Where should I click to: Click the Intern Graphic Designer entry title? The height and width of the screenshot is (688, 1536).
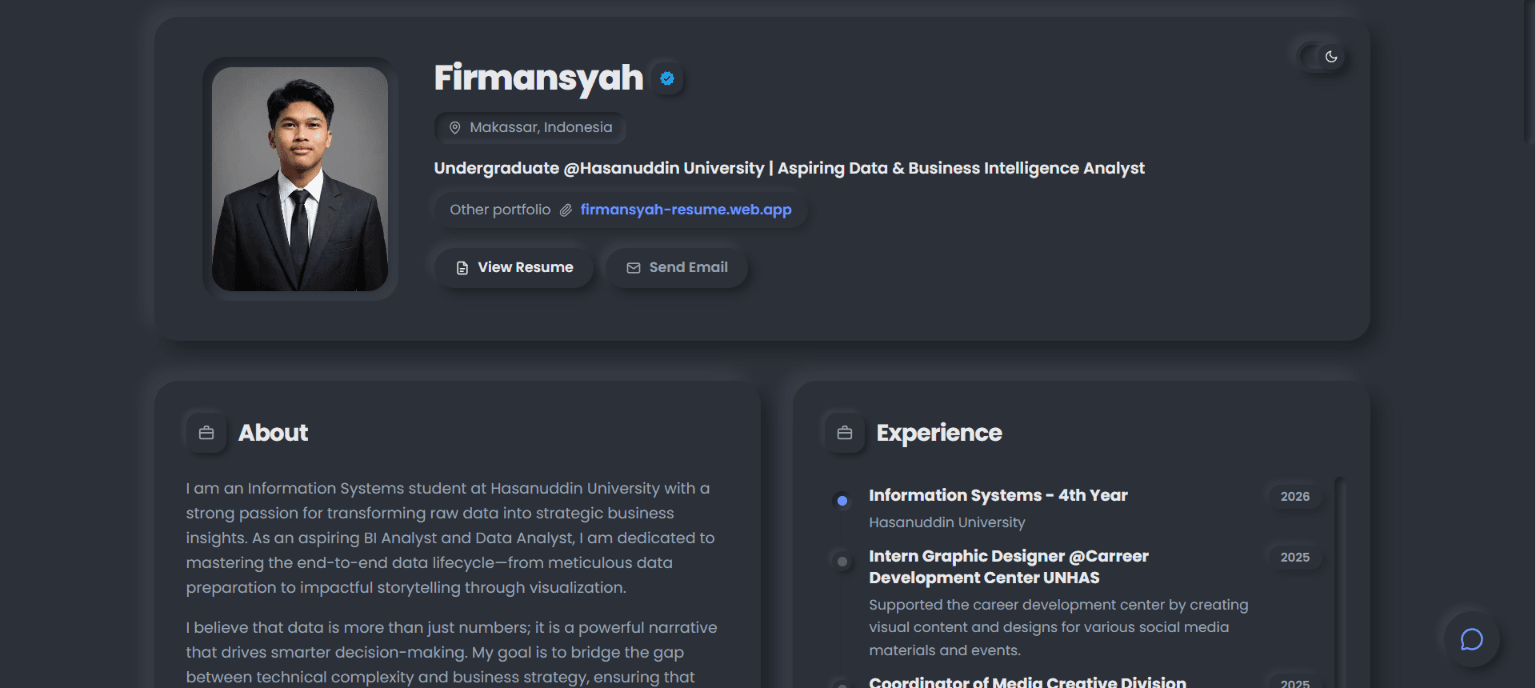(1009, 567)
